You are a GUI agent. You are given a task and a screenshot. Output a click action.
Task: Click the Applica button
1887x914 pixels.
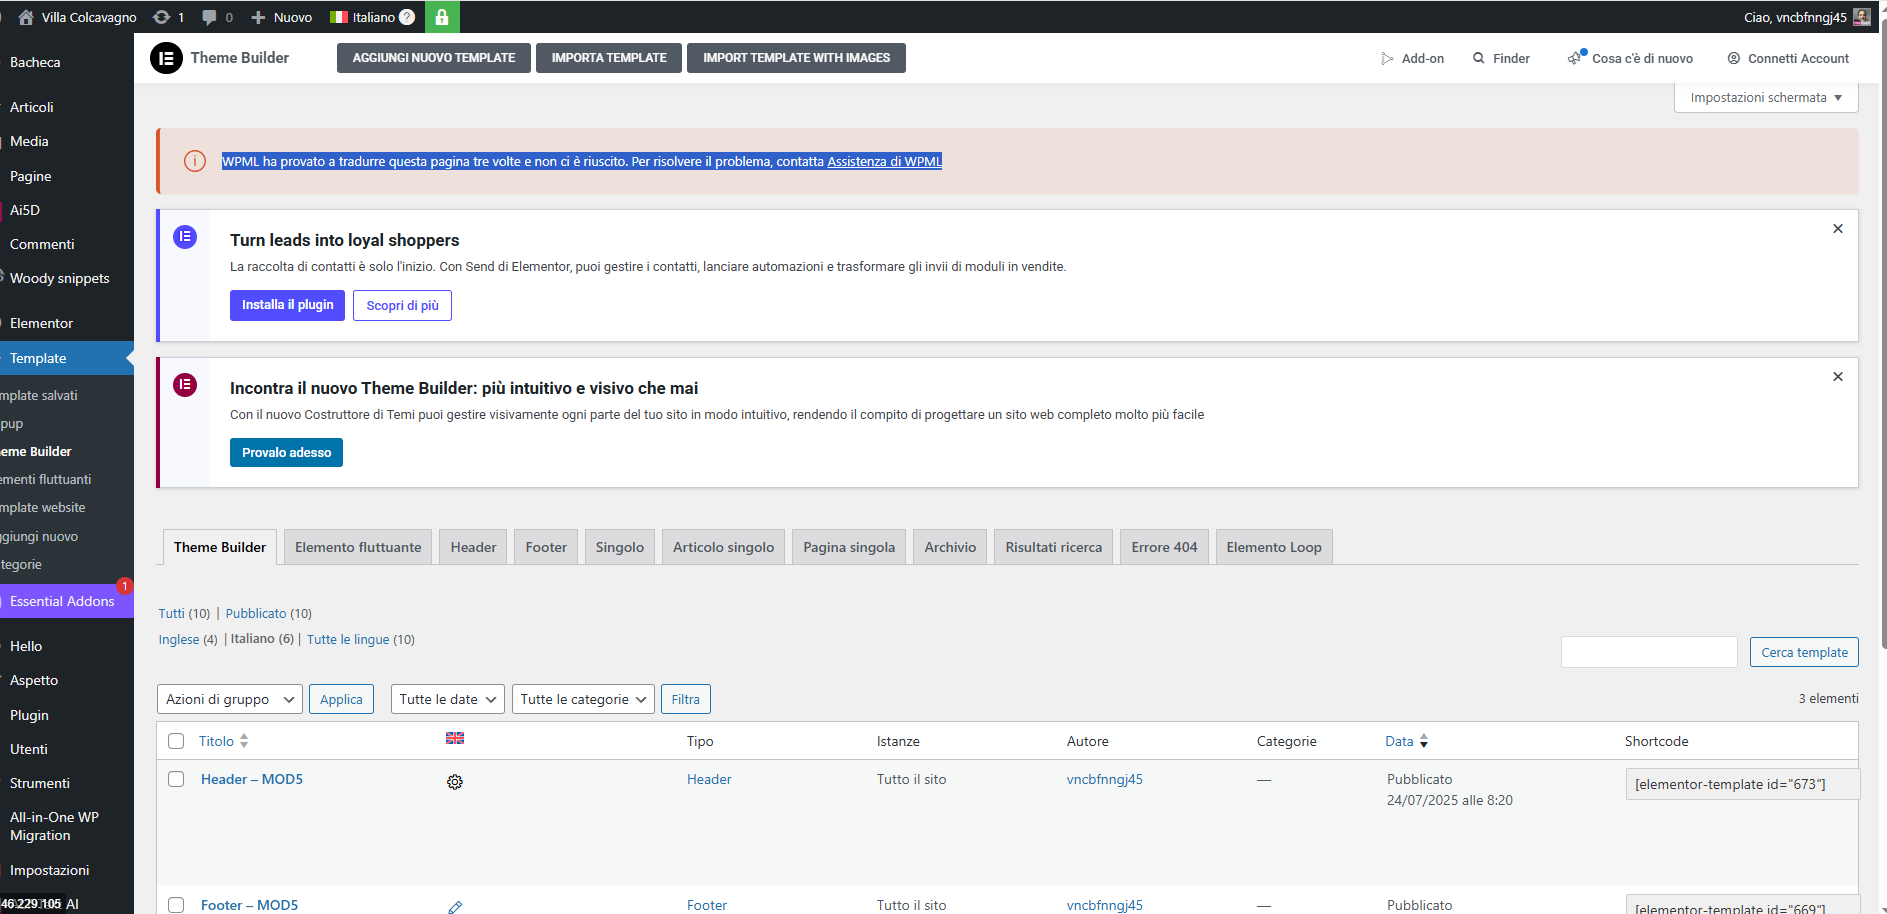click(x=341, y=699)
